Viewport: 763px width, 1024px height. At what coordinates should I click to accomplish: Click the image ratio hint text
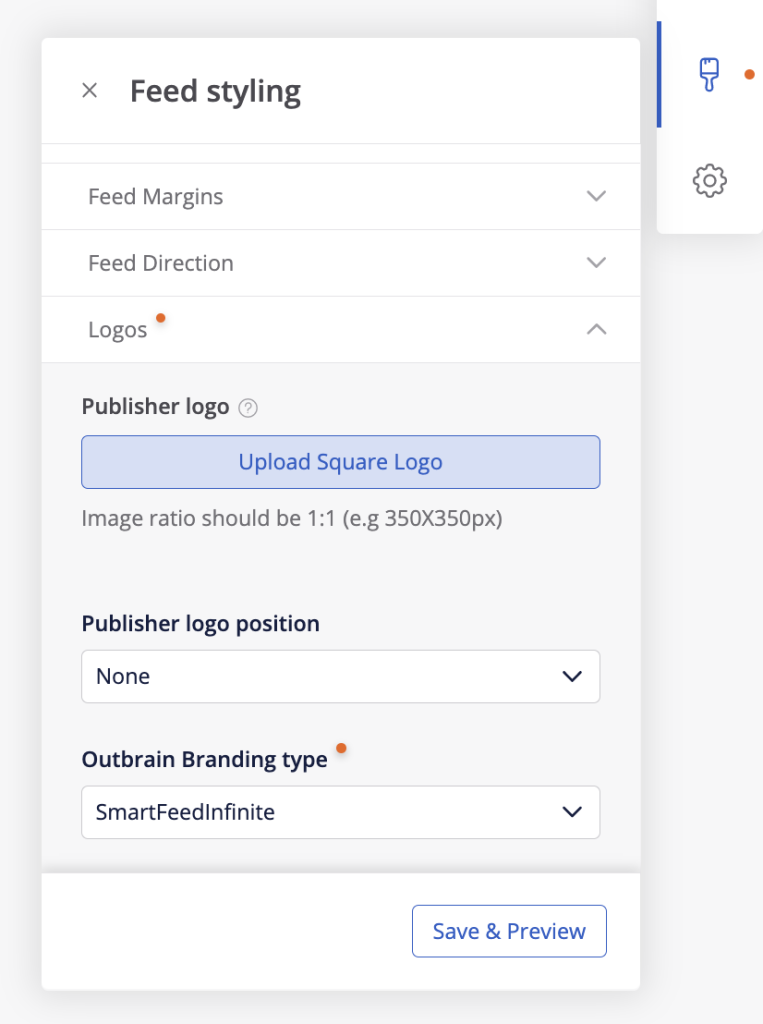pyautogui.click(x=291, y=518)
